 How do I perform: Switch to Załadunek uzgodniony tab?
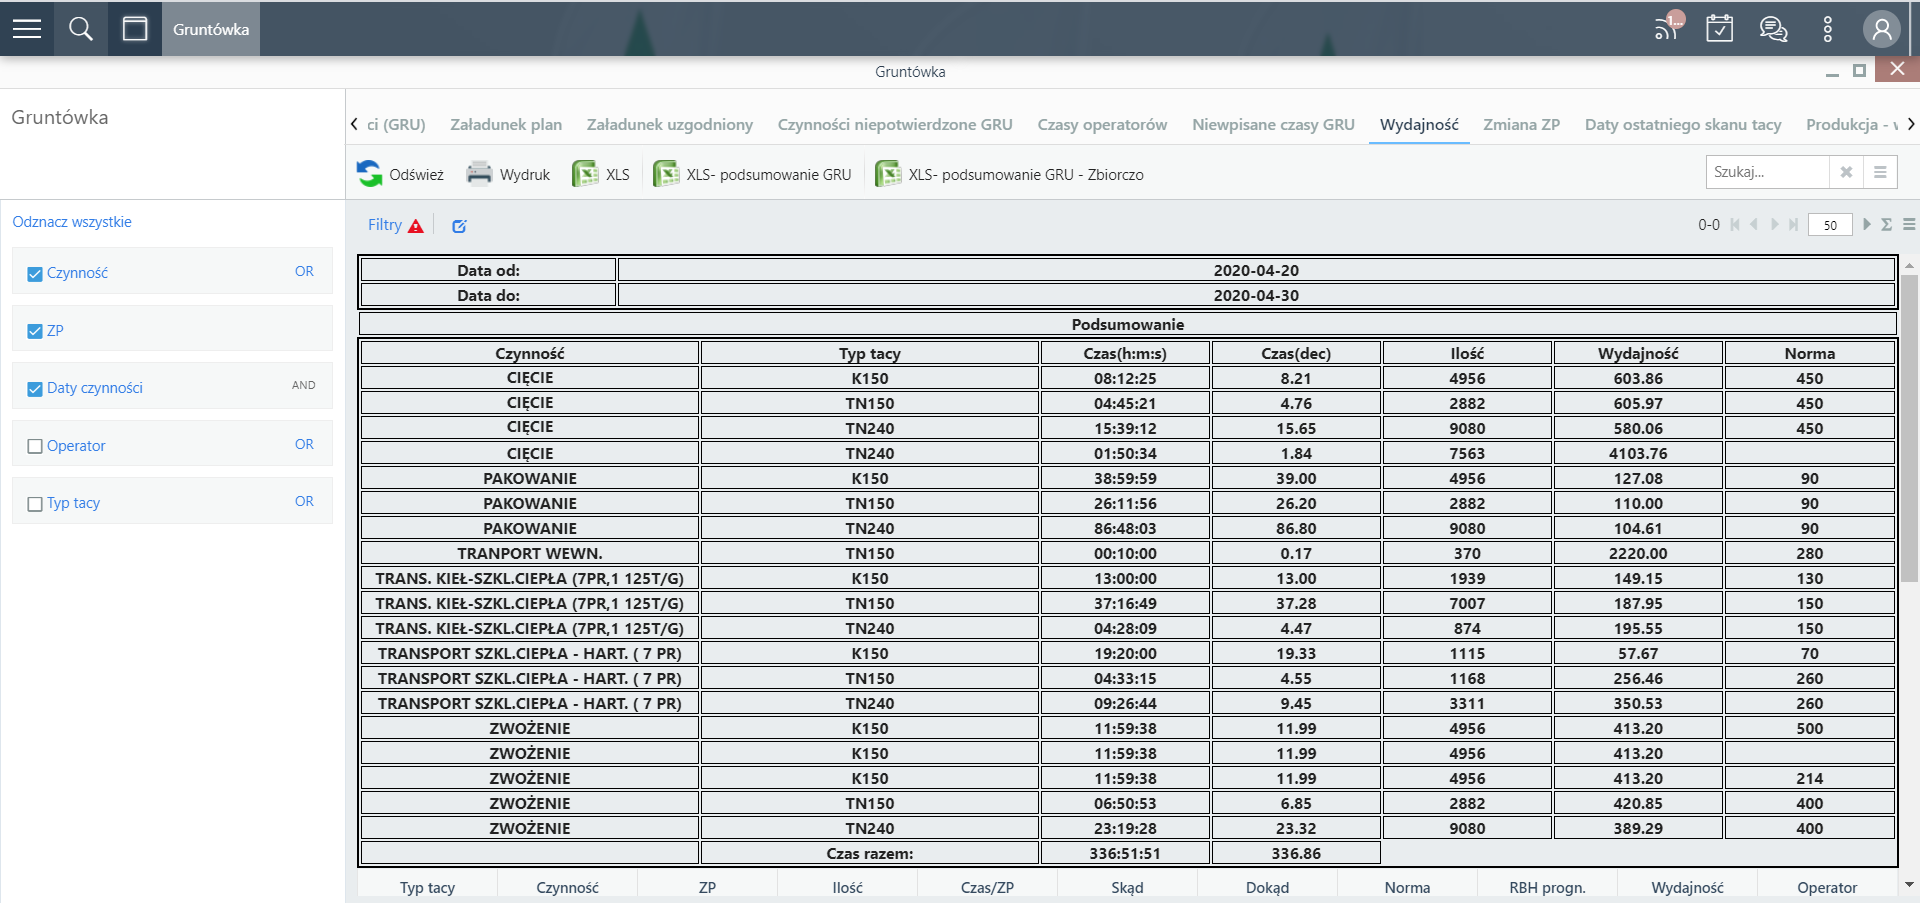tap(670, 124)
